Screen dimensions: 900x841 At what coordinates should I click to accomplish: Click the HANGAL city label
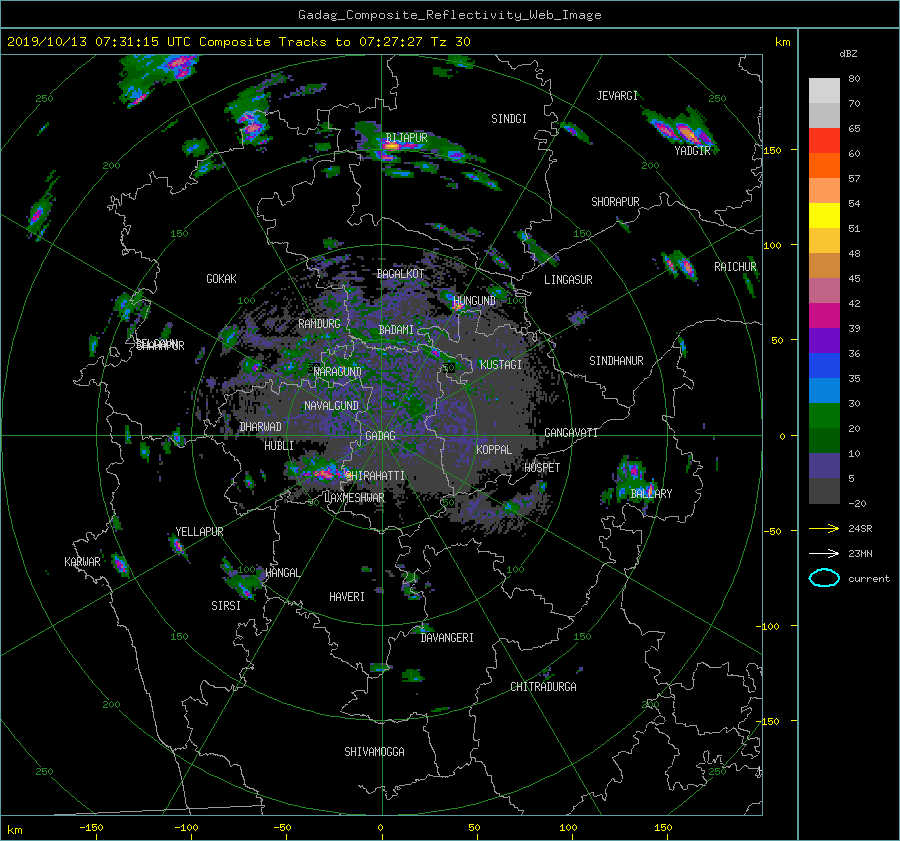pos(283,573)
